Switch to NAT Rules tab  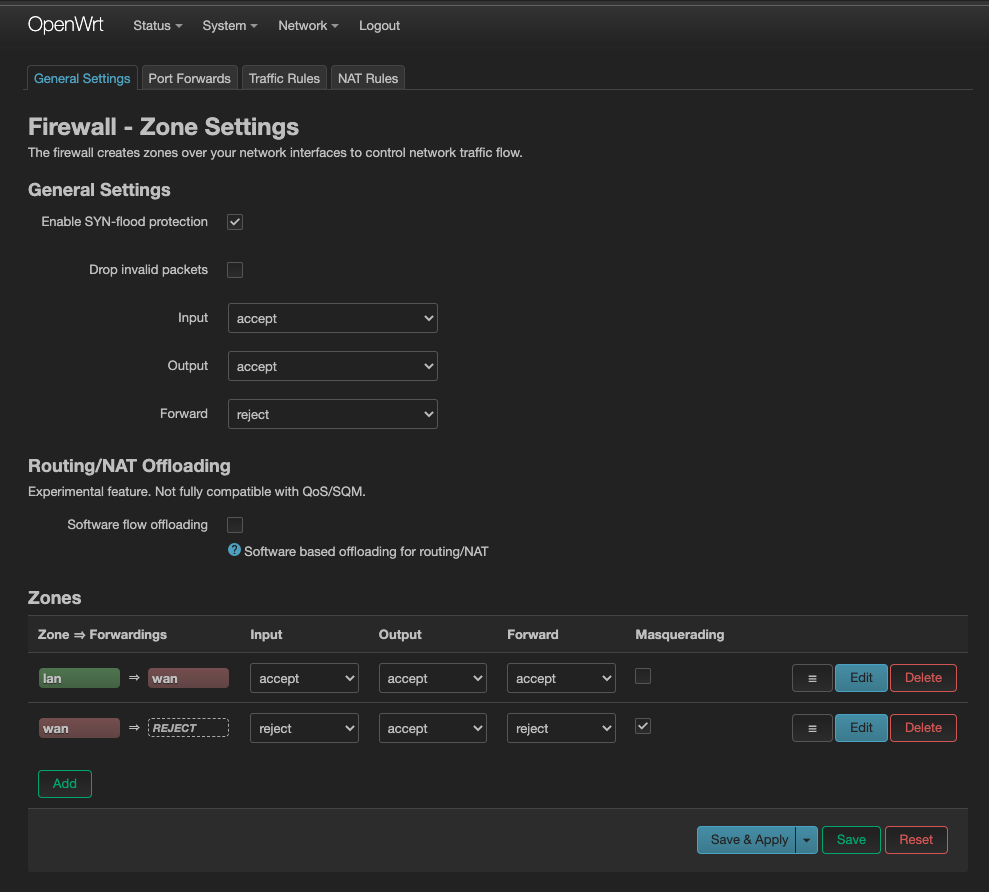[x=368, y=78]
